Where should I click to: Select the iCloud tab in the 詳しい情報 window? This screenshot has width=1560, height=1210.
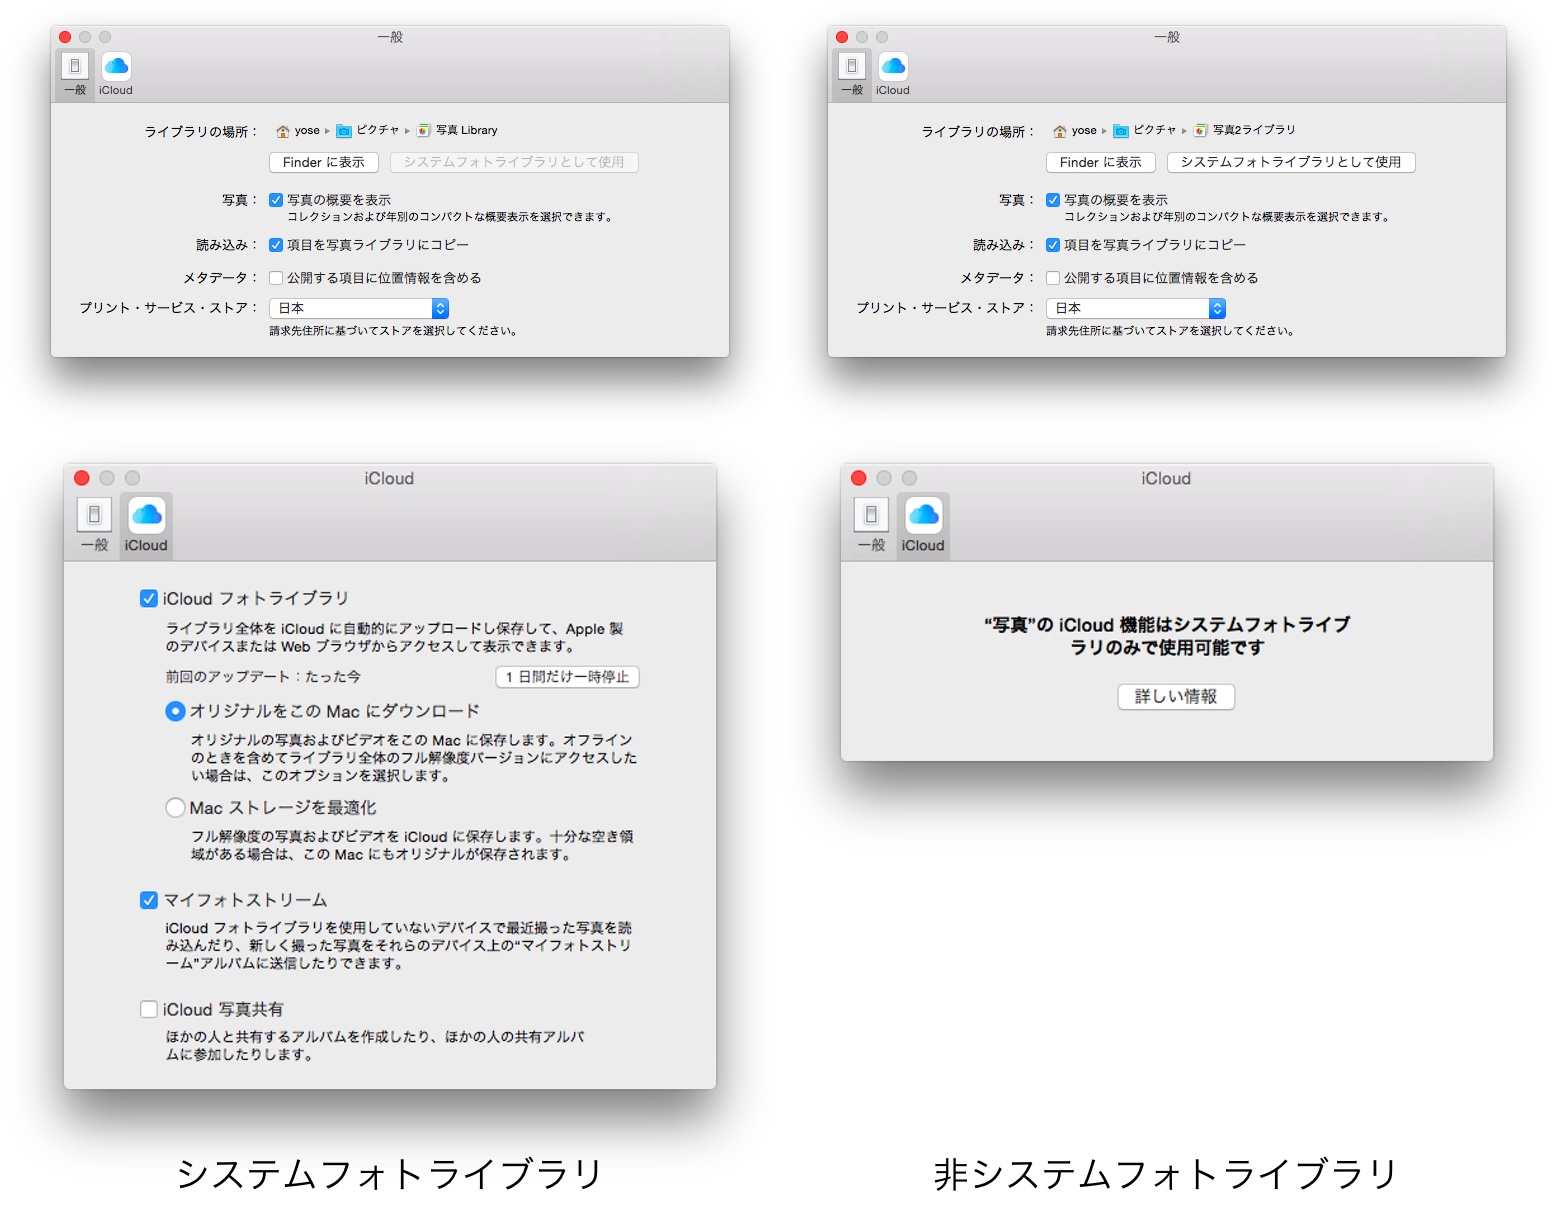click(x=923, y=525)
